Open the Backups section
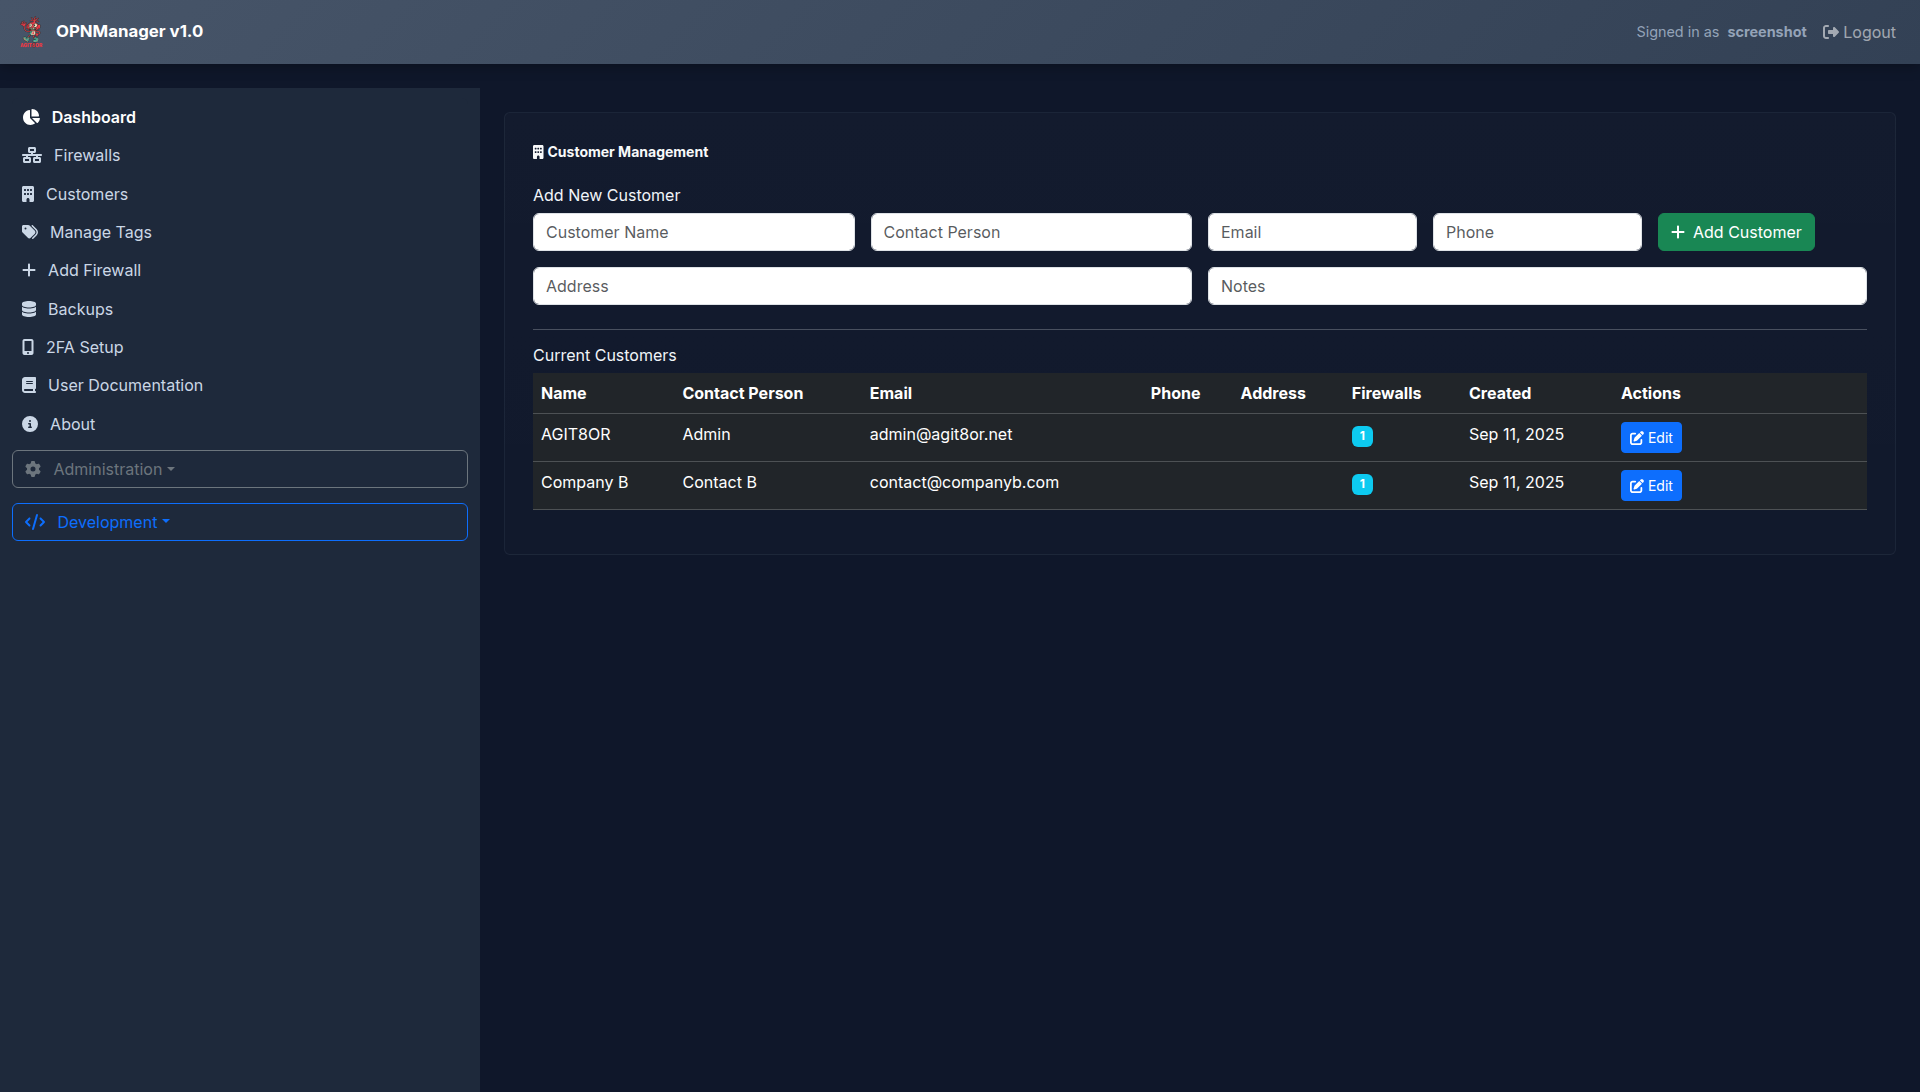The height and width of the screenshot is (1092, 1920). coord(80,309)
